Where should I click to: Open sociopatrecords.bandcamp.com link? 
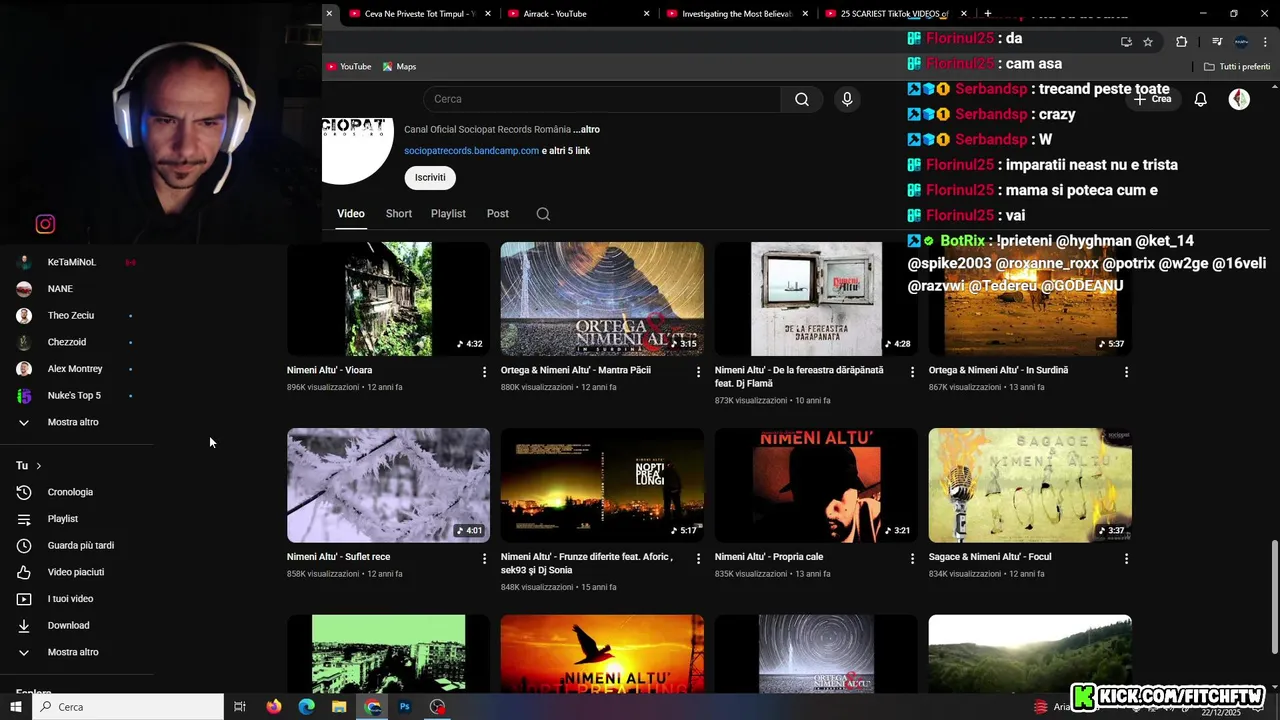pos(471,151)
